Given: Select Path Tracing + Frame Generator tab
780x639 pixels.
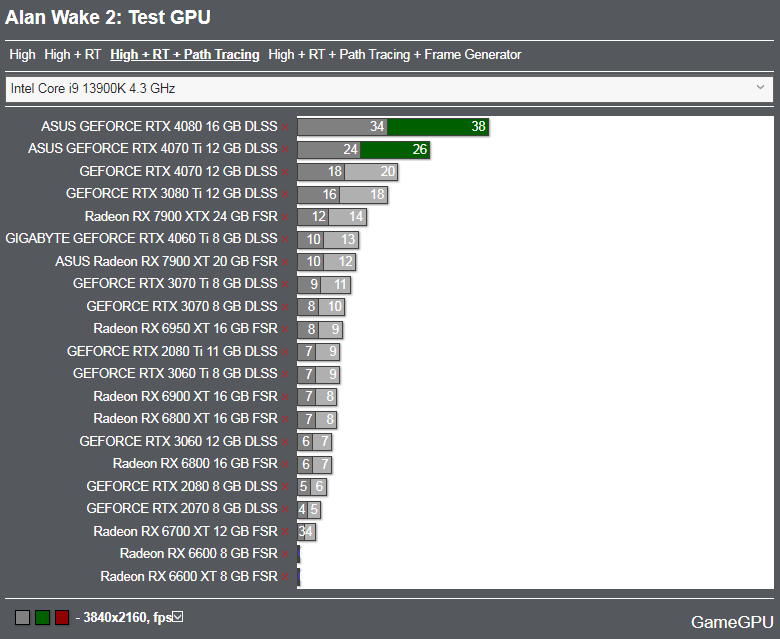Looking at the screenshot, I should click(394, 55).
